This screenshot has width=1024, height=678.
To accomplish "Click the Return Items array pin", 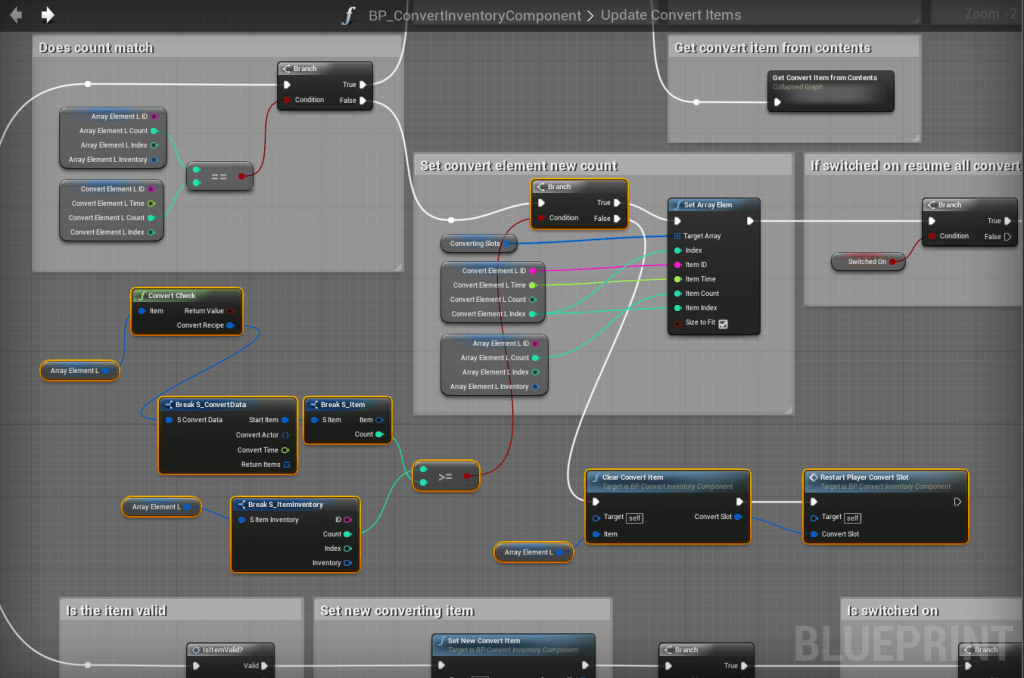I will (287, 464).
